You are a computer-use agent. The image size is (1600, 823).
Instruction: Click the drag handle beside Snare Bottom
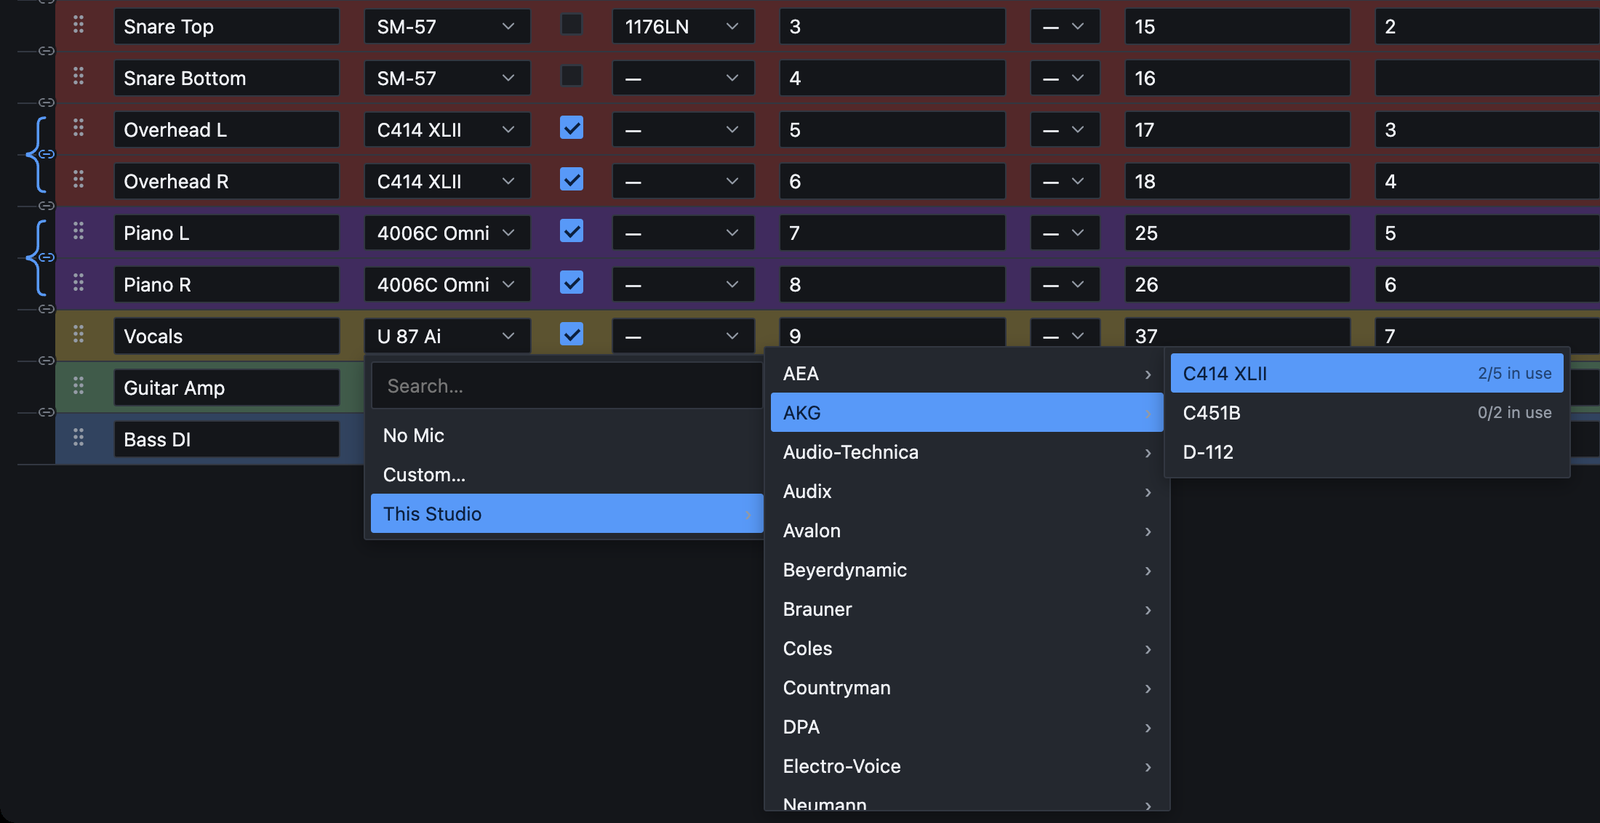click(78, 76)
